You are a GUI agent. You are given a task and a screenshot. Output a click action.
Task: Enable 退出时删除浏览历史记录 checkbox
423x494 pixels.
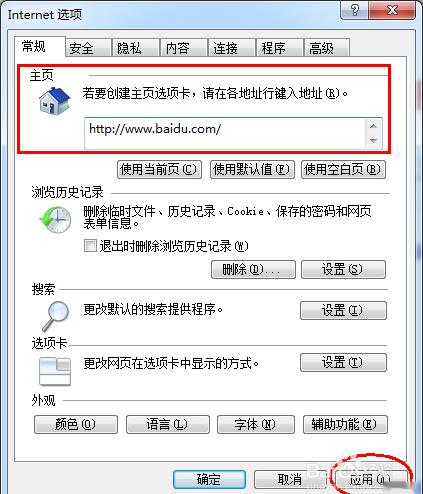pos(90,246)
